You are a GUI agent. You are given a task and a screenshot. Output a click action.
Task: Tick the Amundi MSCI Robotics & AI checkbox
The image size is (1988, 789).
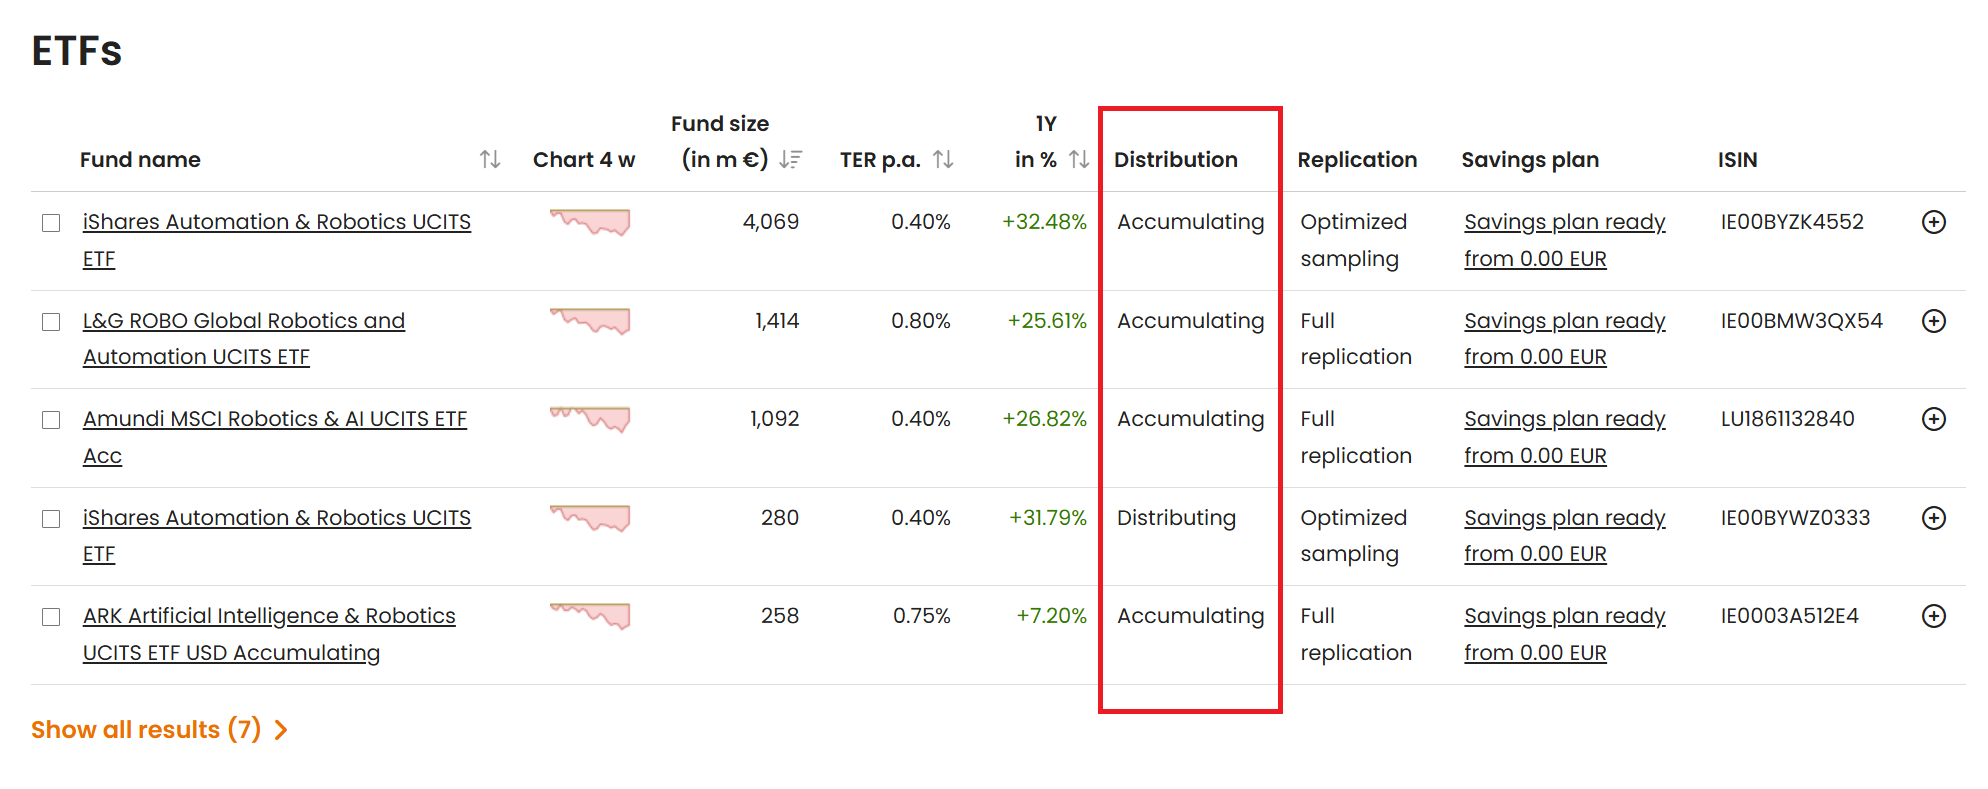pos(51,420)
